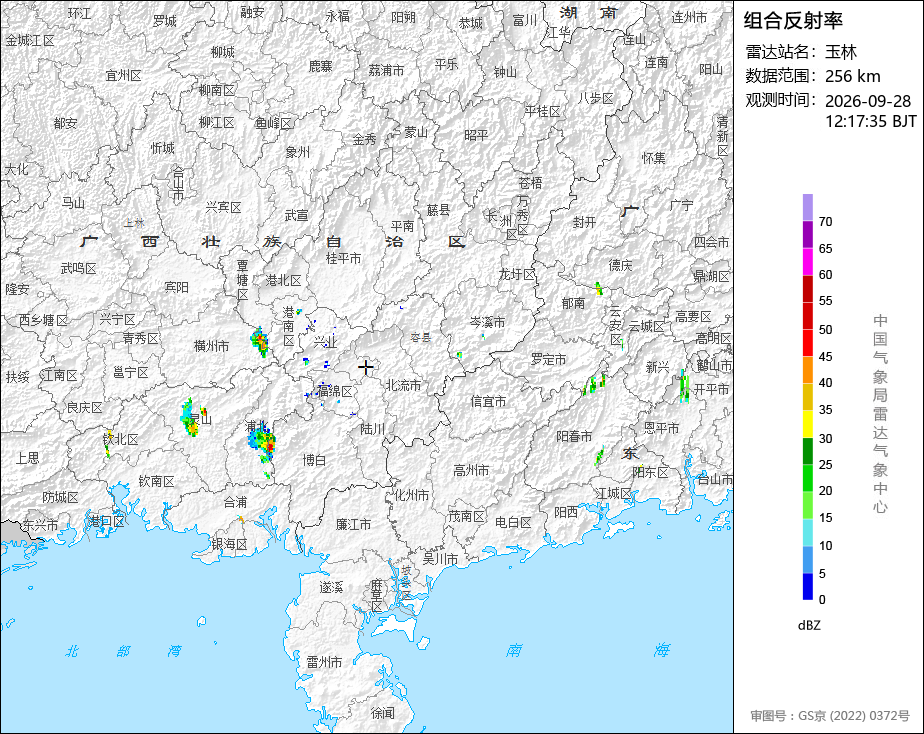Click the 恩平市 map label

point(661,428)
